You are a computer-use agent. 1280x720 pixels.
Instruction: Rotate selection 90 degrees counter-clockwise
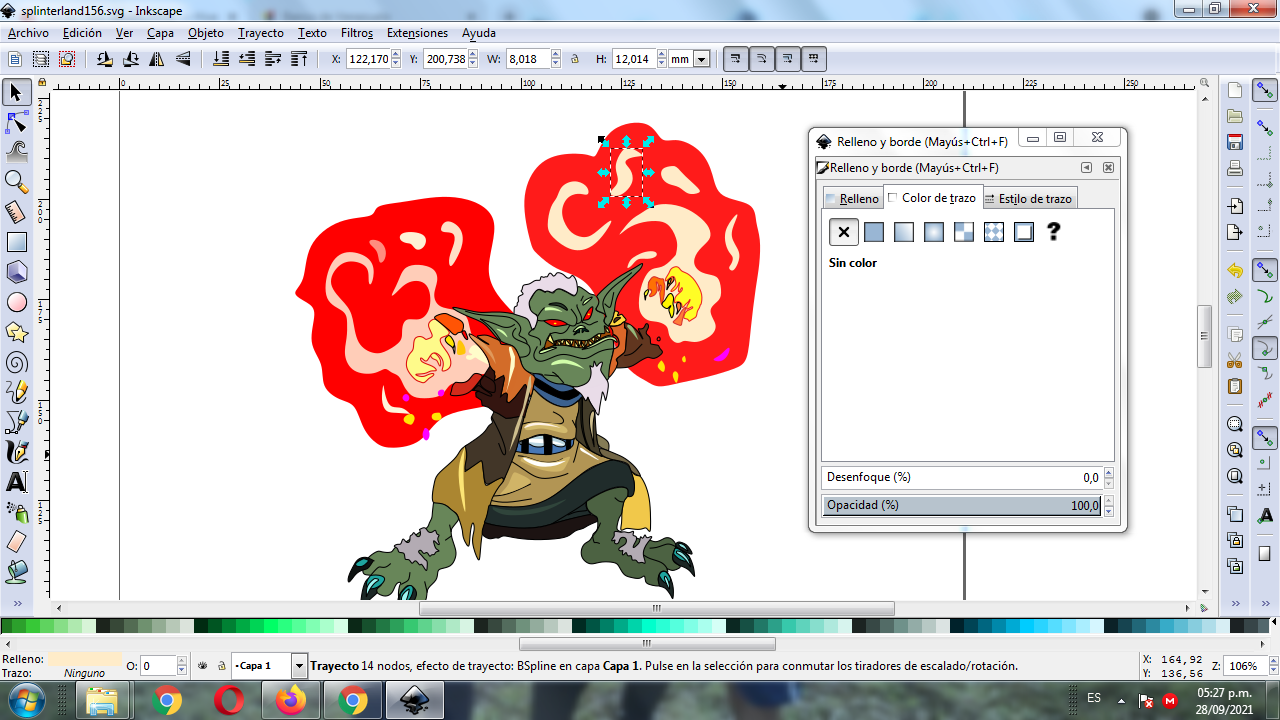pos(104,59)
